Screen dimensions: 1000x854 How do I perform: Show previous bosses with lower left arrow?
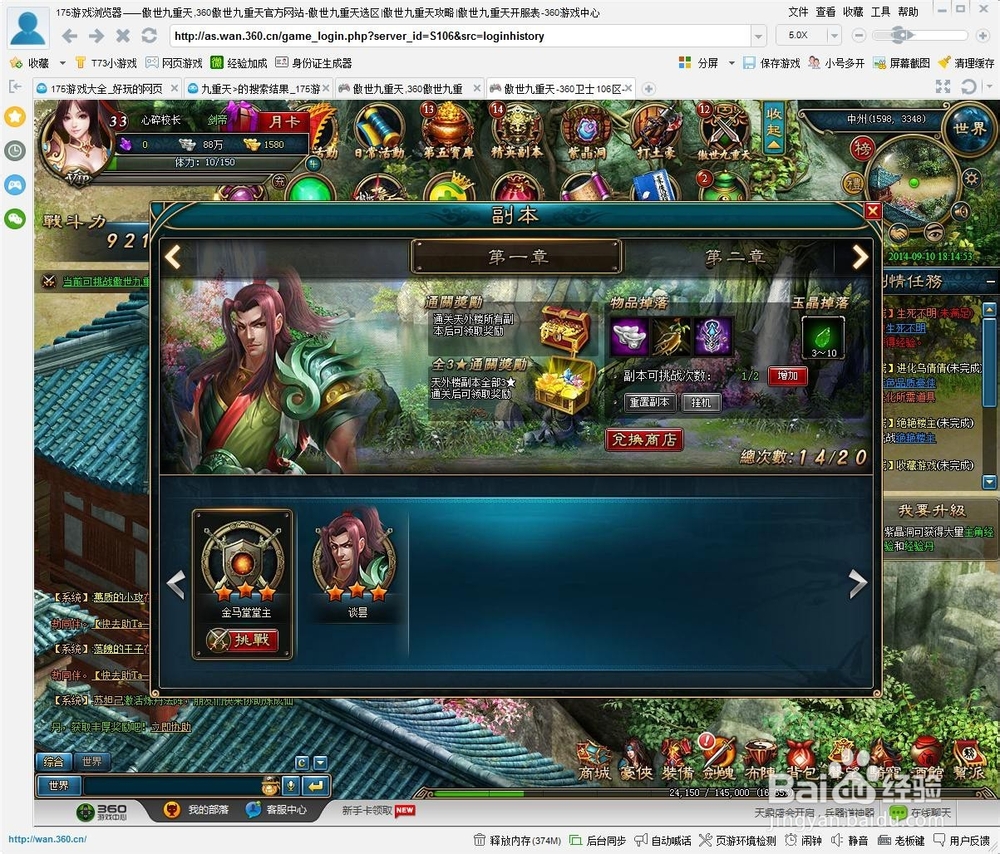[x=176, y=584]
